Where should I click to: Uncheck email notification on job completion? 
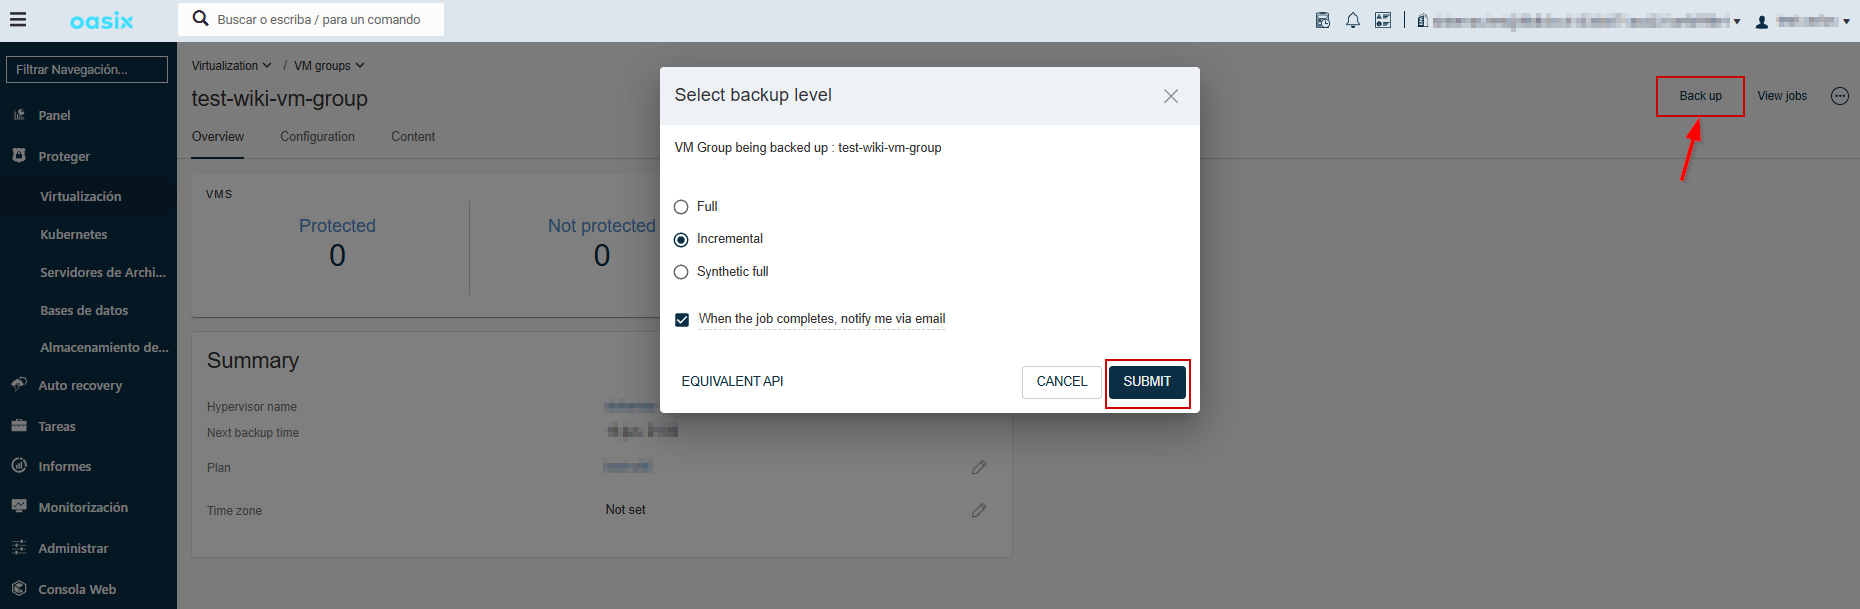point(682,319)
